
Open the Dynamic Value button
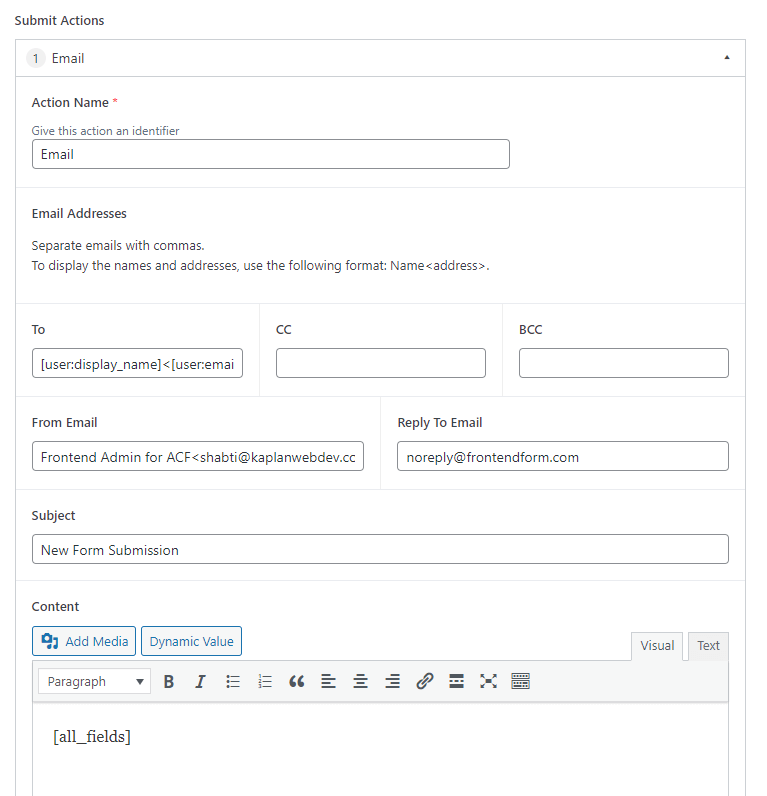click(191, 641)
